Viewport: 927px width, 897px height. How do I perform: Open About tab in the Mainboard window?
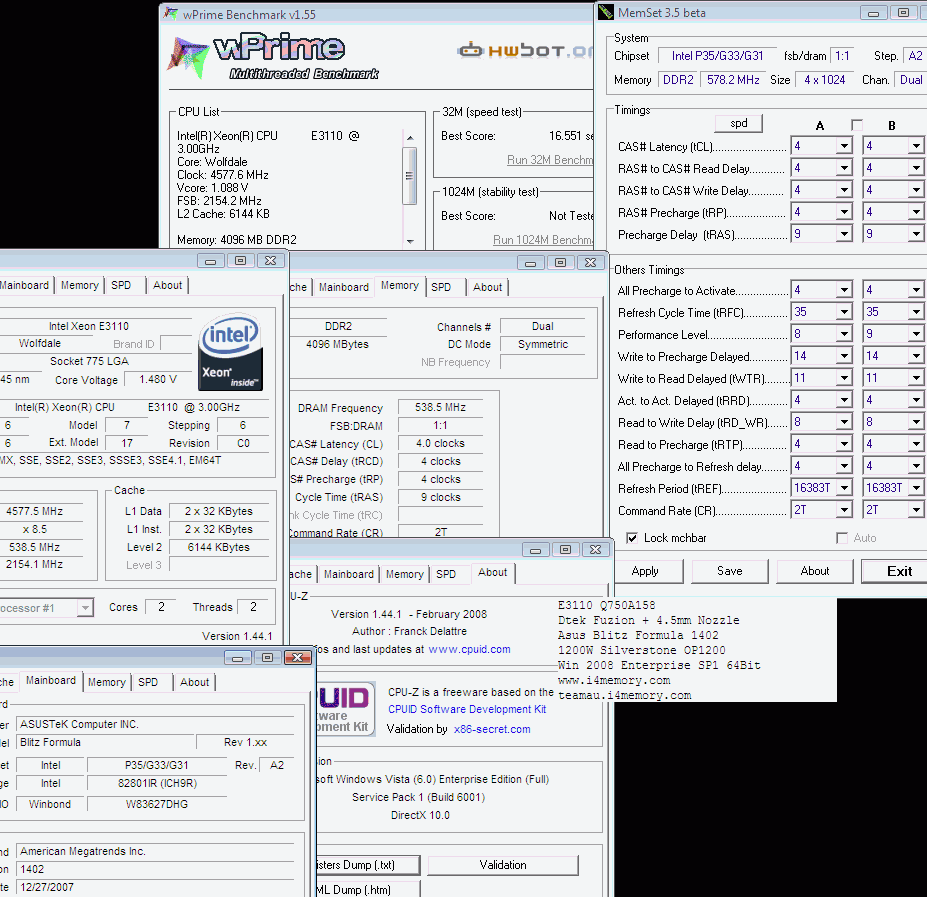[x=195, y=682]
